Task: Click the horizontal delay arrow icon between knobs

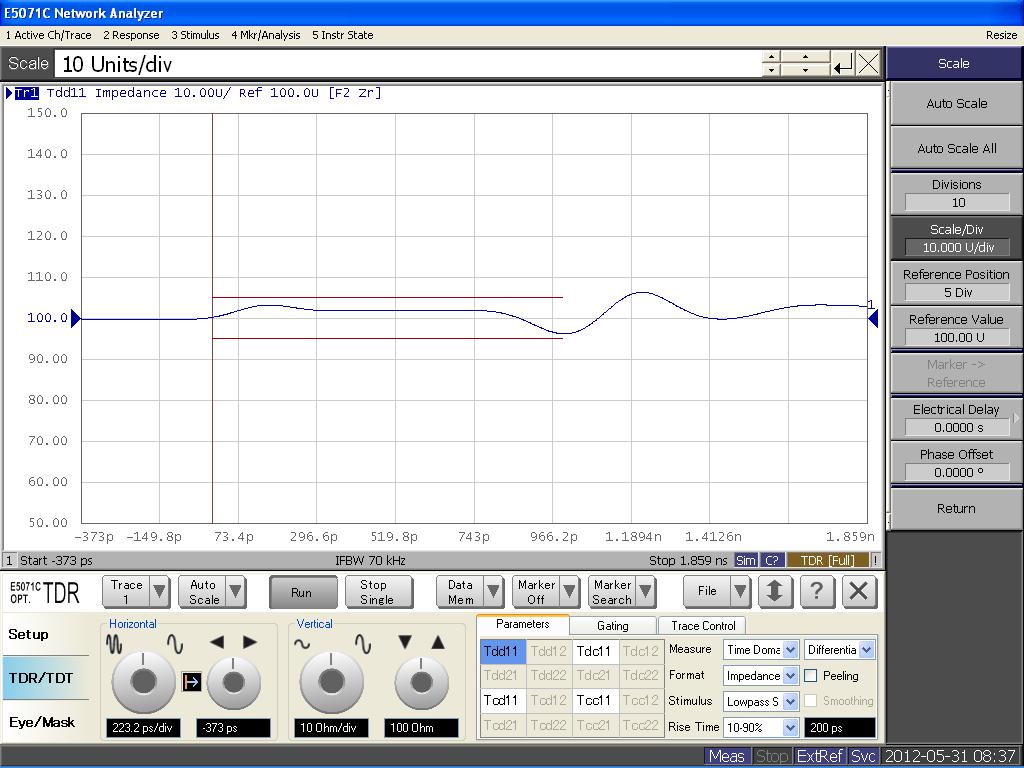Action: pos(192,682)
